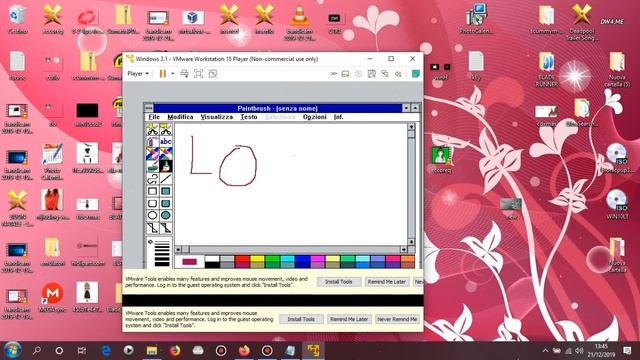640x360 pixels.
Task: Pick the magenta palette color
Action: [x=318, y=259]
